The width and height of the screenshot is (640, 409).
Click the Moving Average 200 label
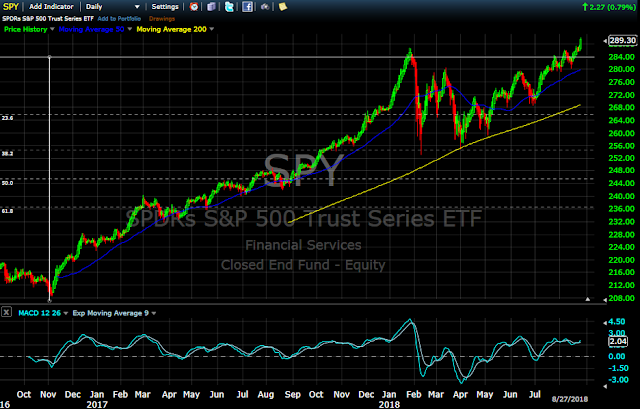coord(171,29)
